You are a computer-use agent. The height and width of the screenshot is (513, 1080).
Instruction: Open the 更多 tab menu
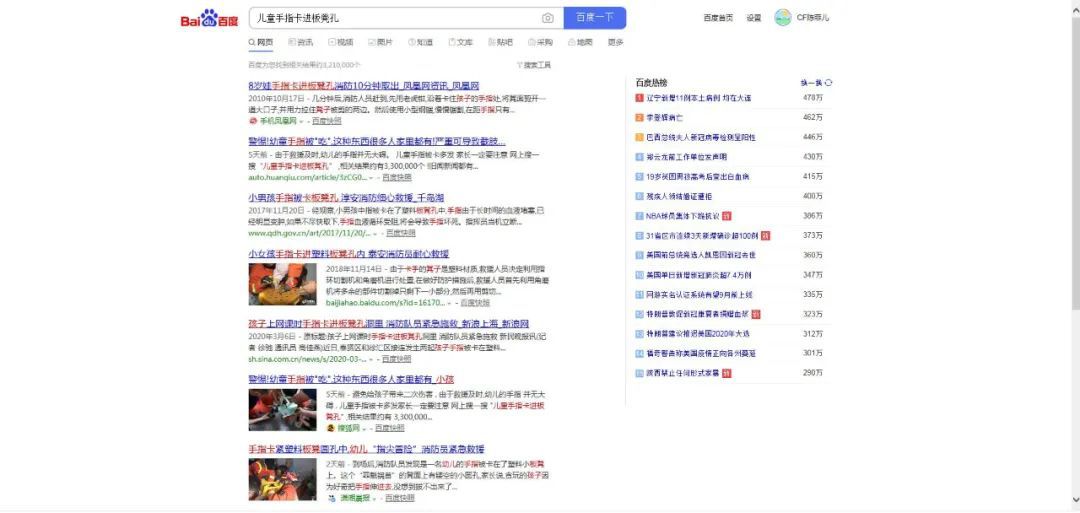click(616, 43)
